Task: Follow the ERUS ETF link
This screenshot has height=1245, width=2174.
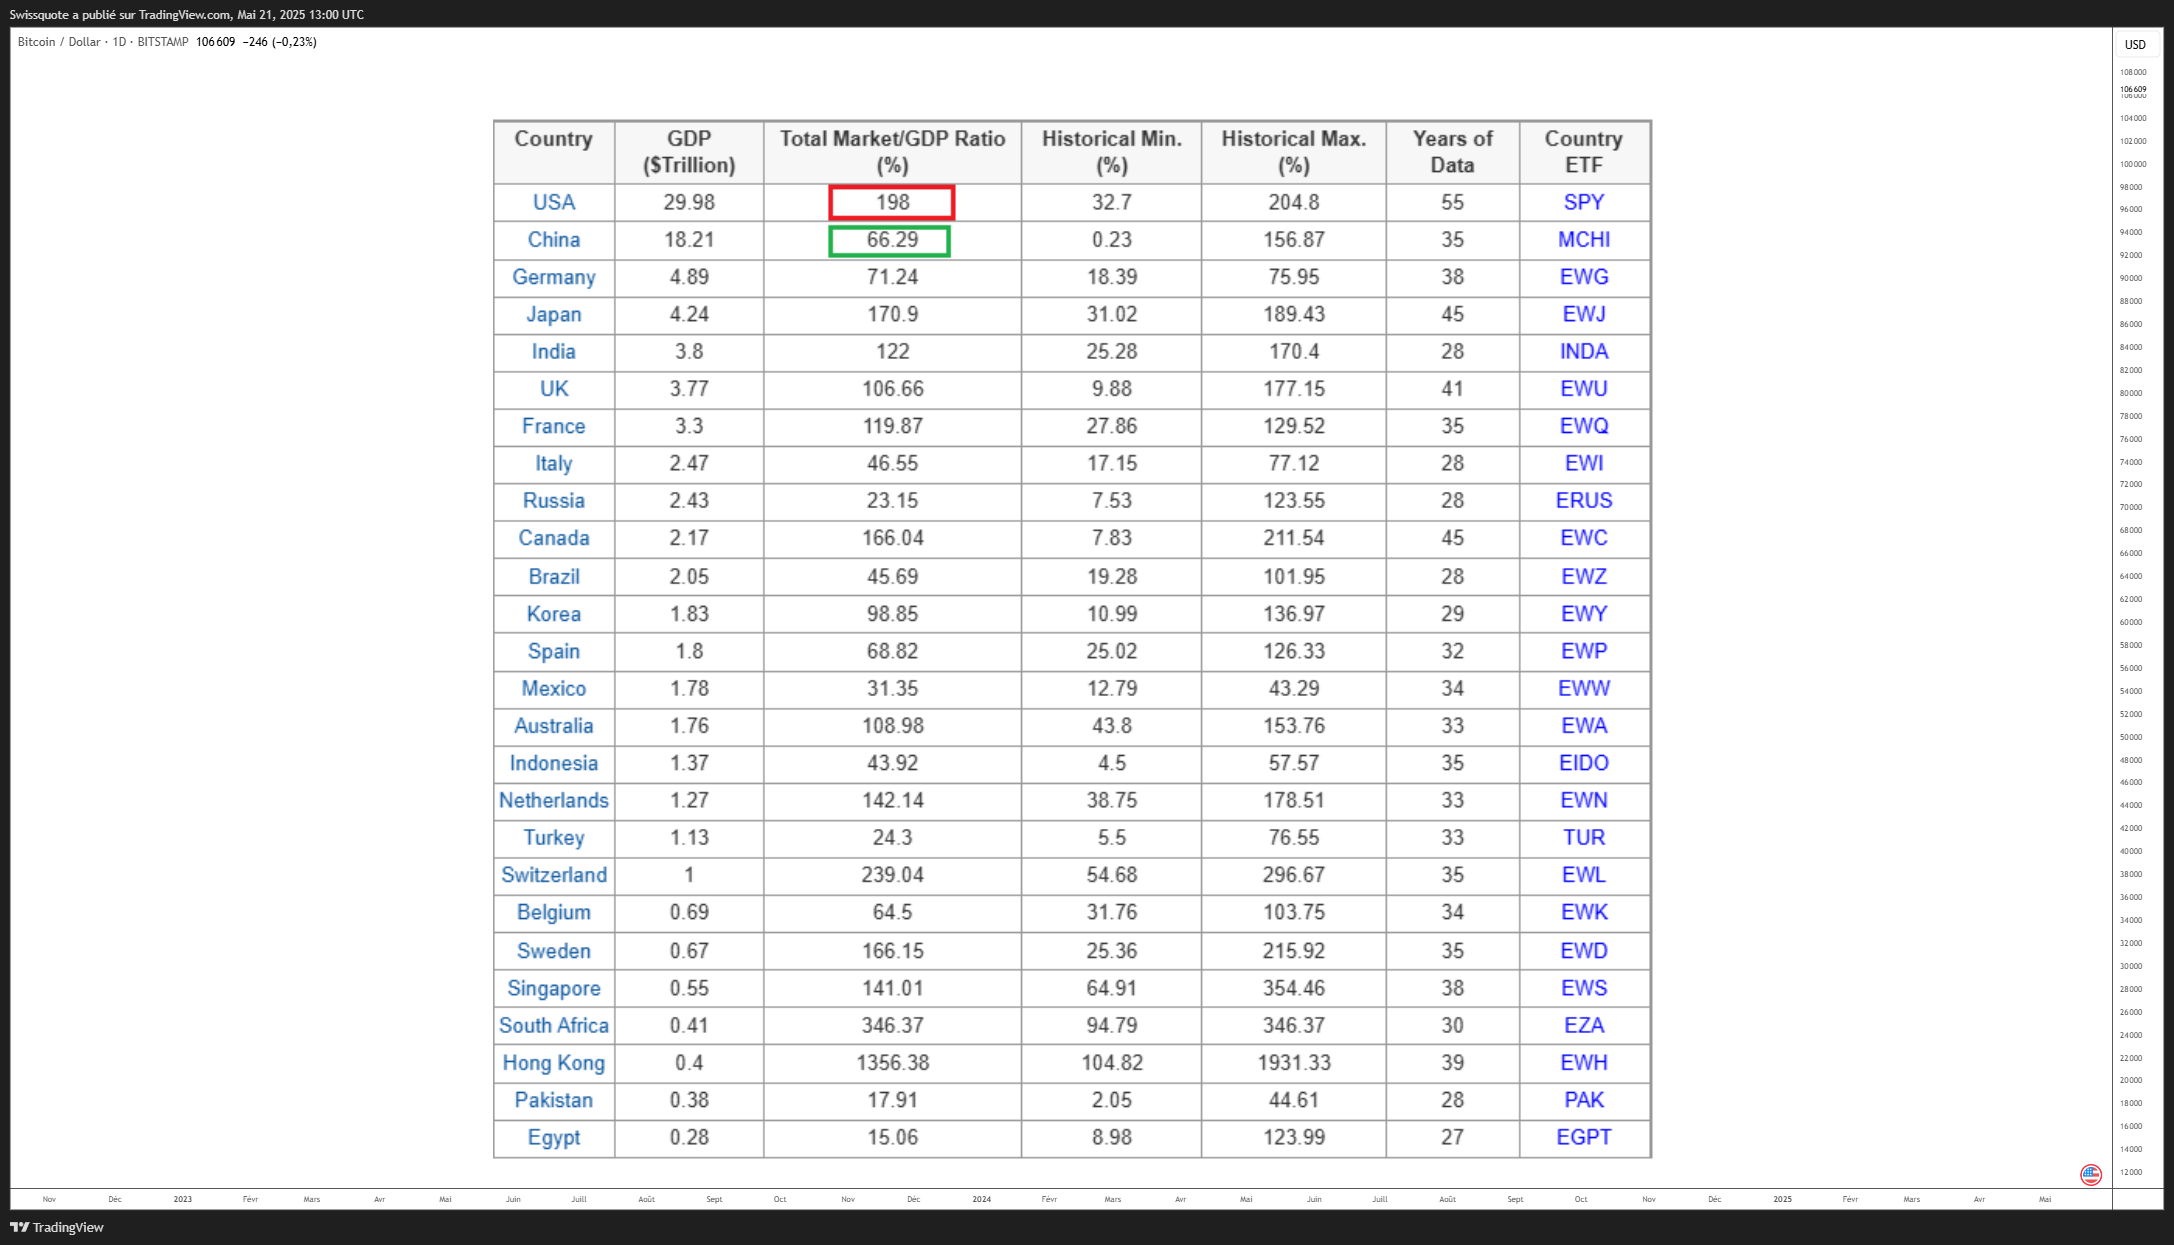Action: 1584,501
